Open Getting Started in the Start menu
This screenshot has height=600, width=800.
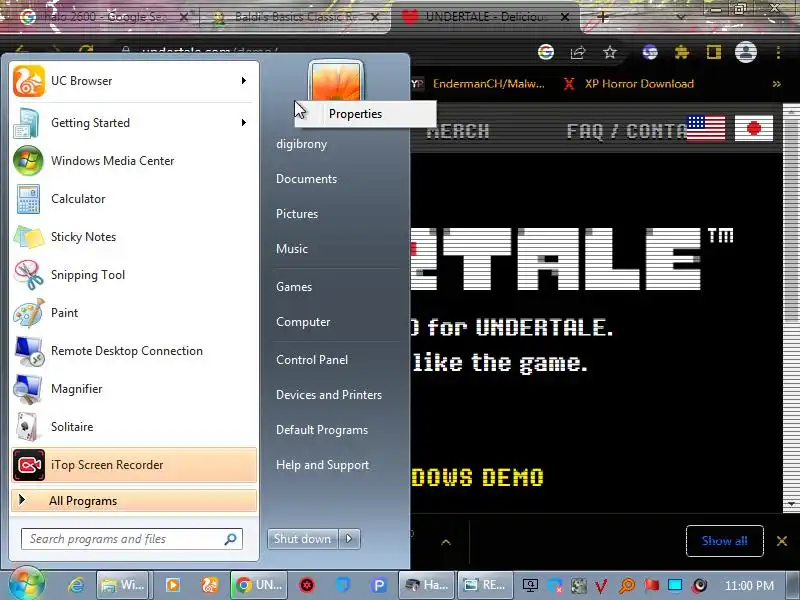[x=133, y=123]
